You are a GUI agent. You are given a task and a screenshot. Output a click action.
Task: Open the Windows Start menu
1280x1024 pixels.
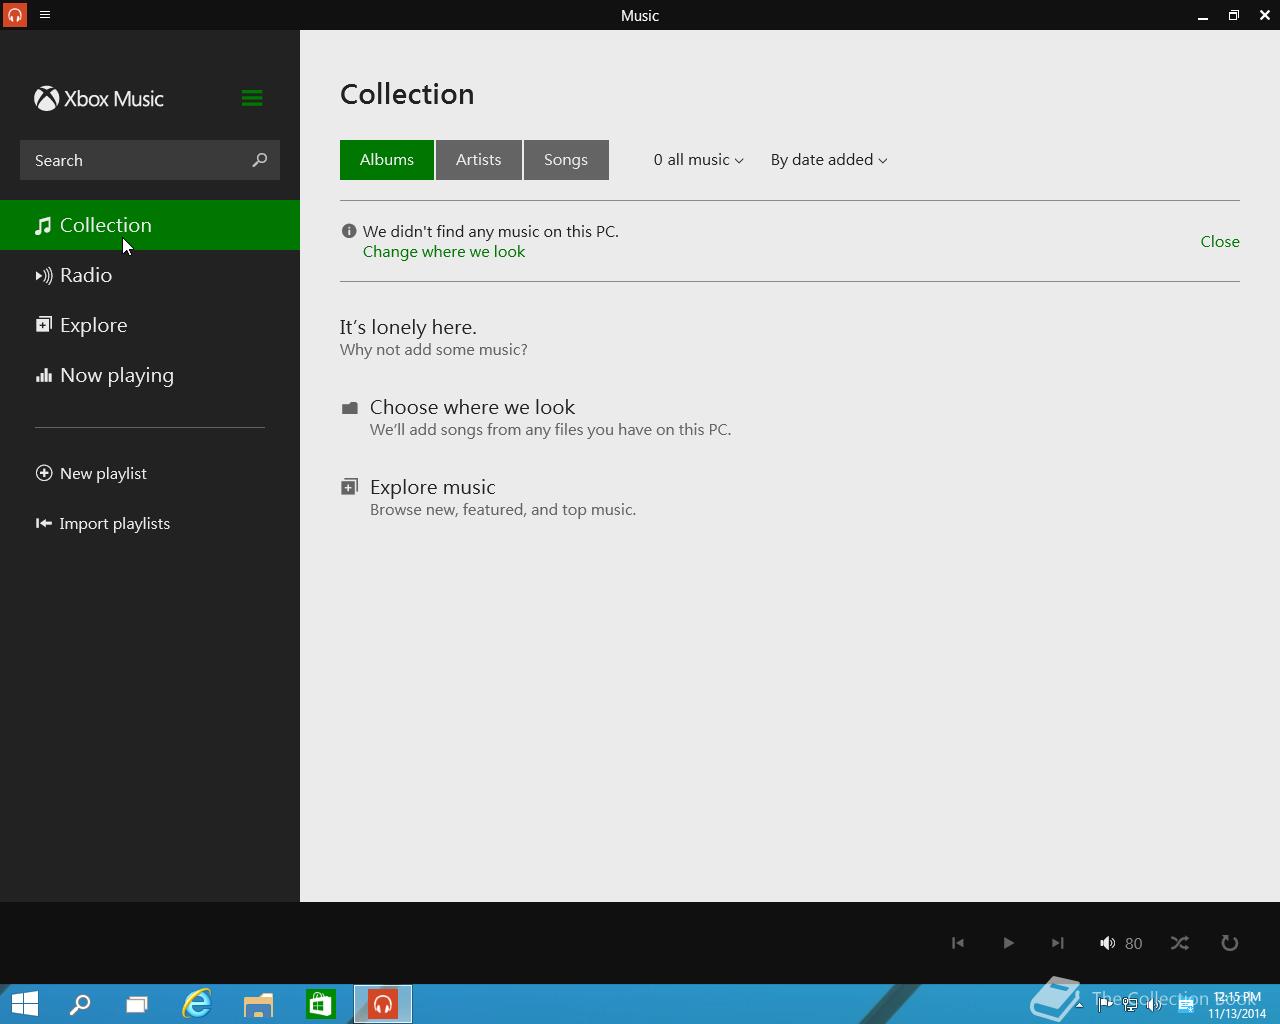click(x=24, y=1004)
